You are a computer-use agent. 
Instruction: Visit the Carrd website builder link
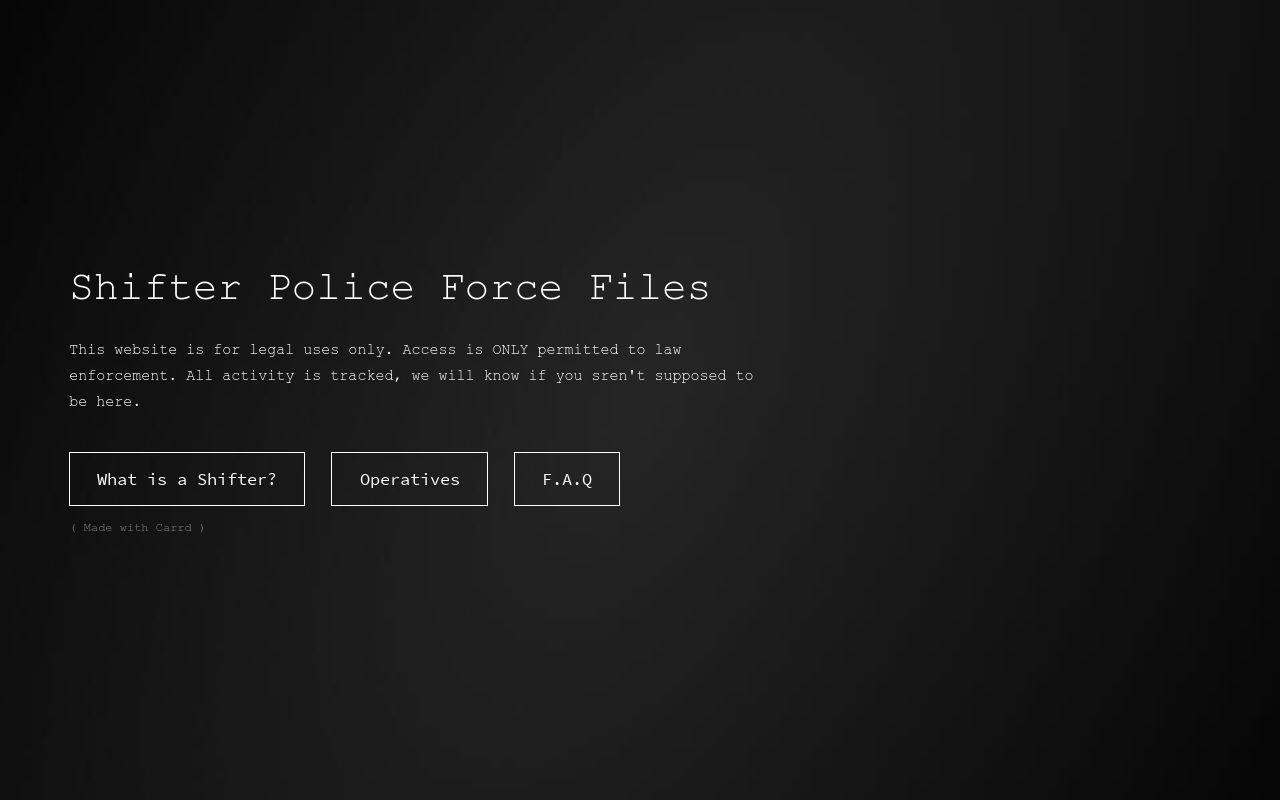138,527
